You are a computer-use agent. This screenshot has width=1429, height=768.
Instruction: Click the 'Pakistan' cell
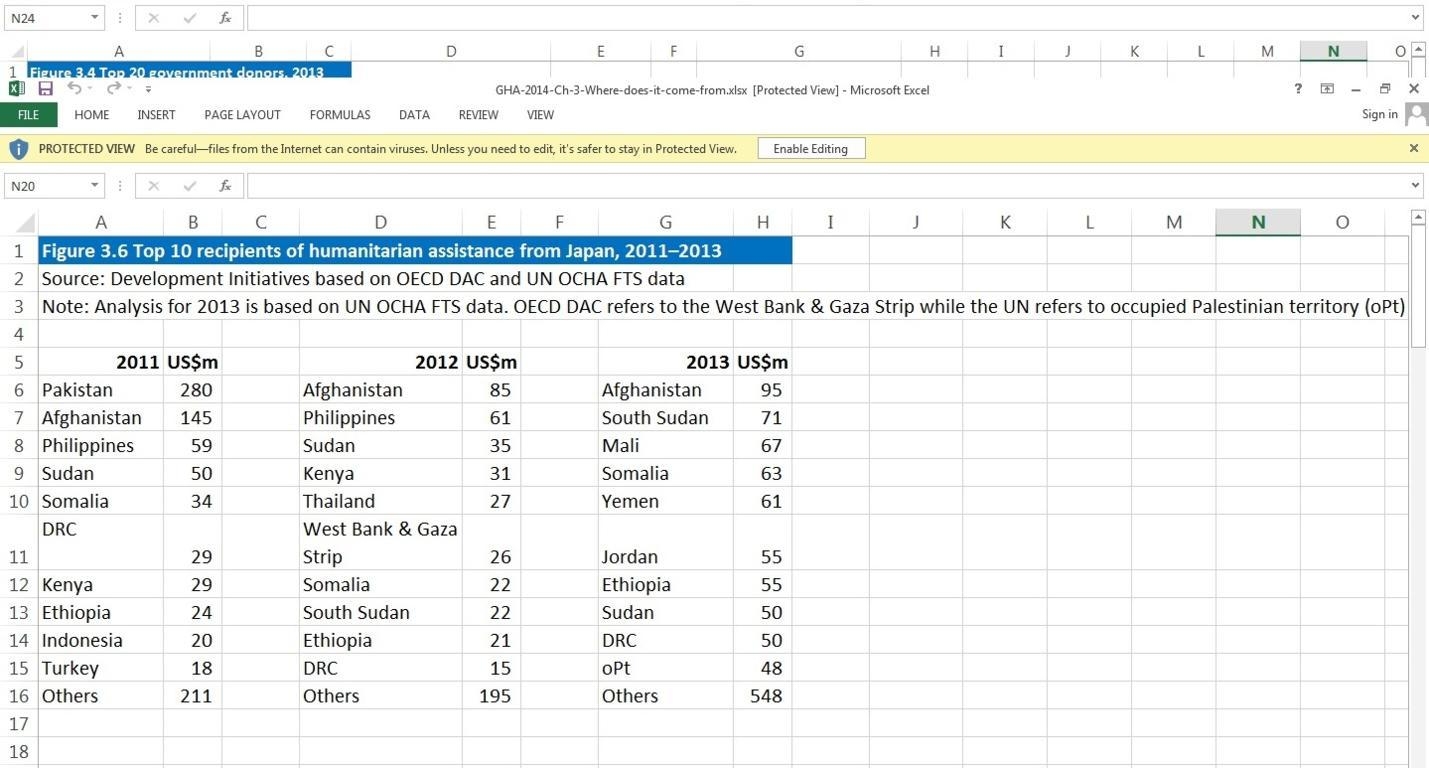101,390
